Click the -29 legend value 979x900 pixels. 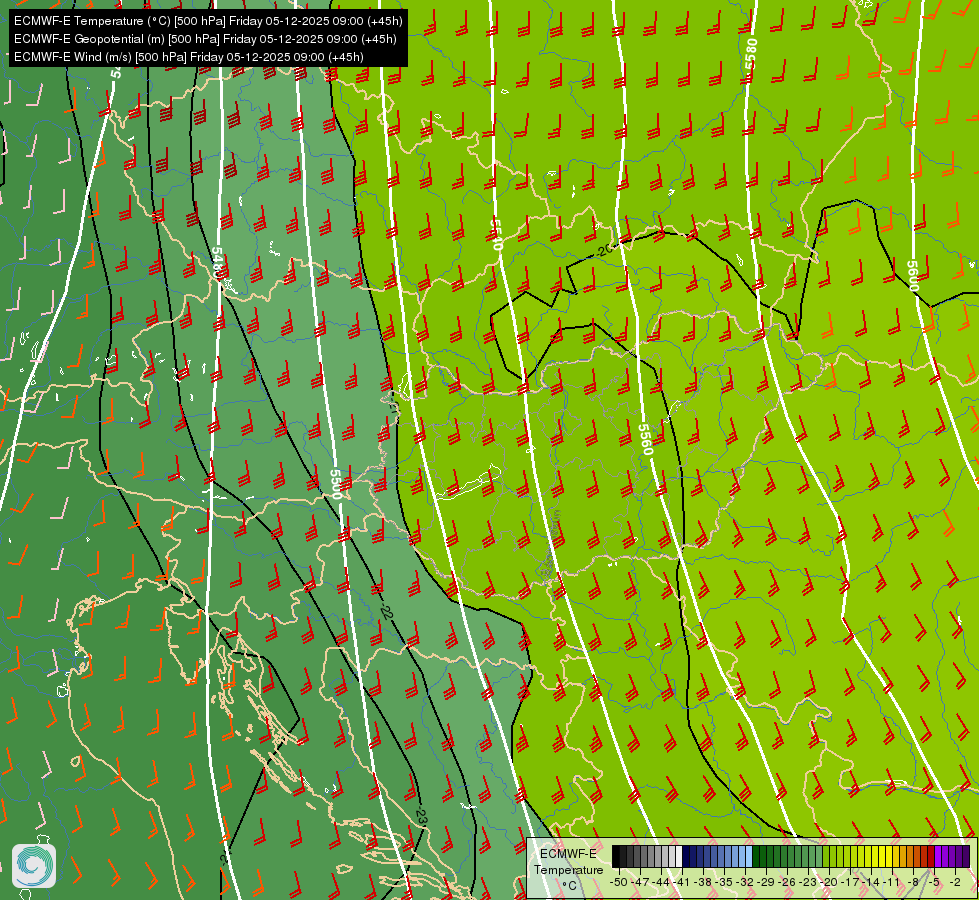(765, 882)
